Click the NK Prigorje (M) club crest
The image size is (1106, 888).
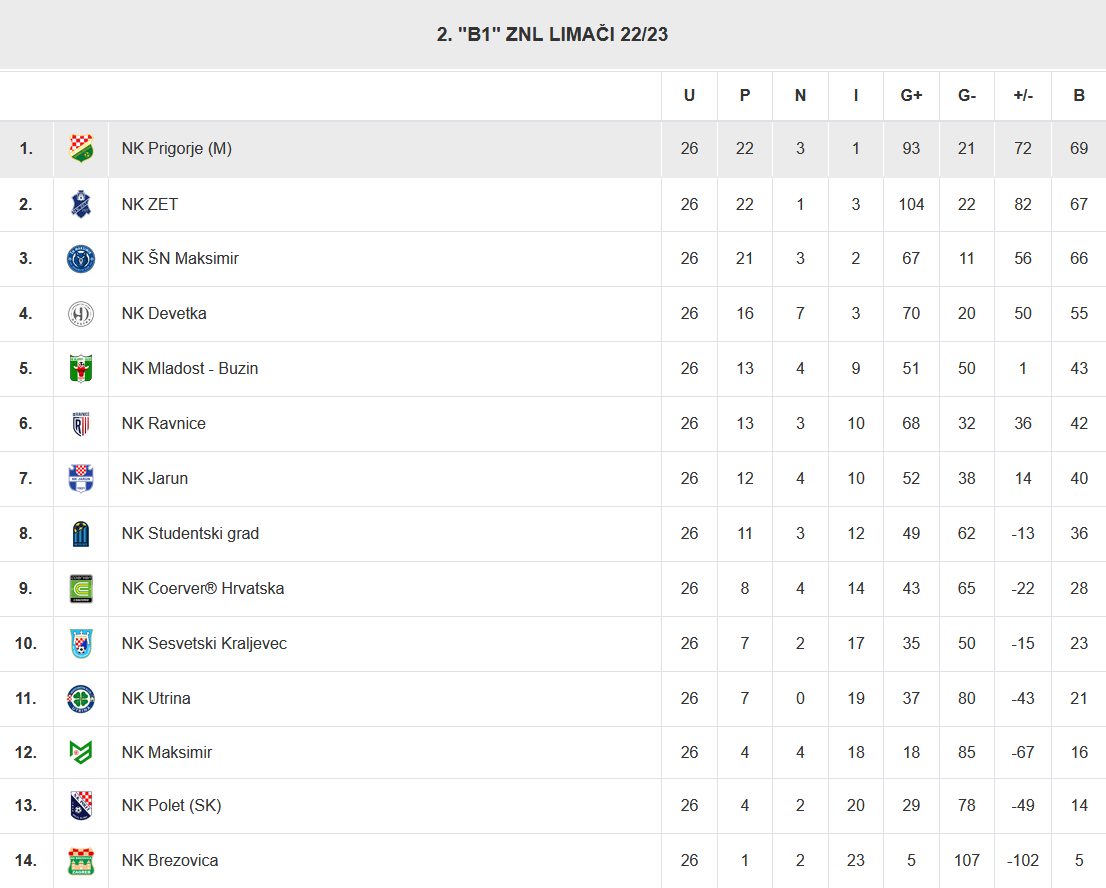pos(81,148)
